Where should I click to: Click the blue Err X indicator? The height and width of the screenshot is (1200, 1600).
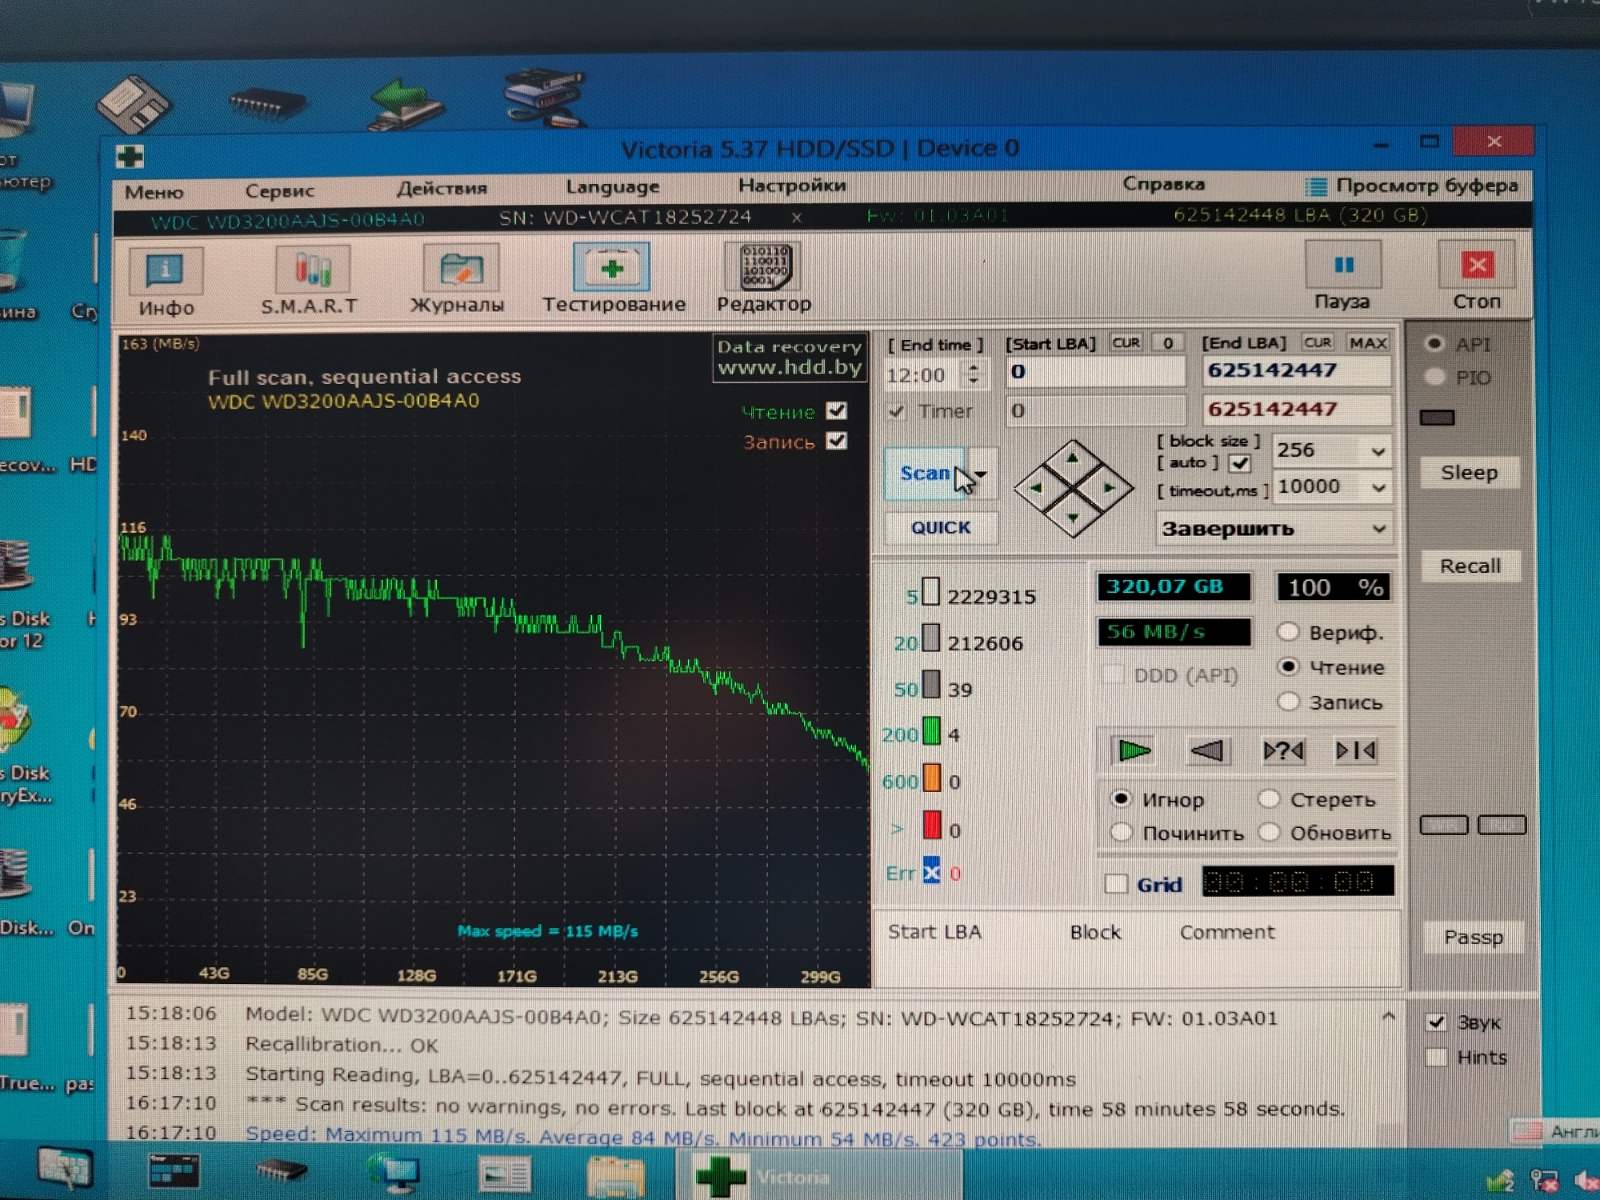tap(931, 872)
